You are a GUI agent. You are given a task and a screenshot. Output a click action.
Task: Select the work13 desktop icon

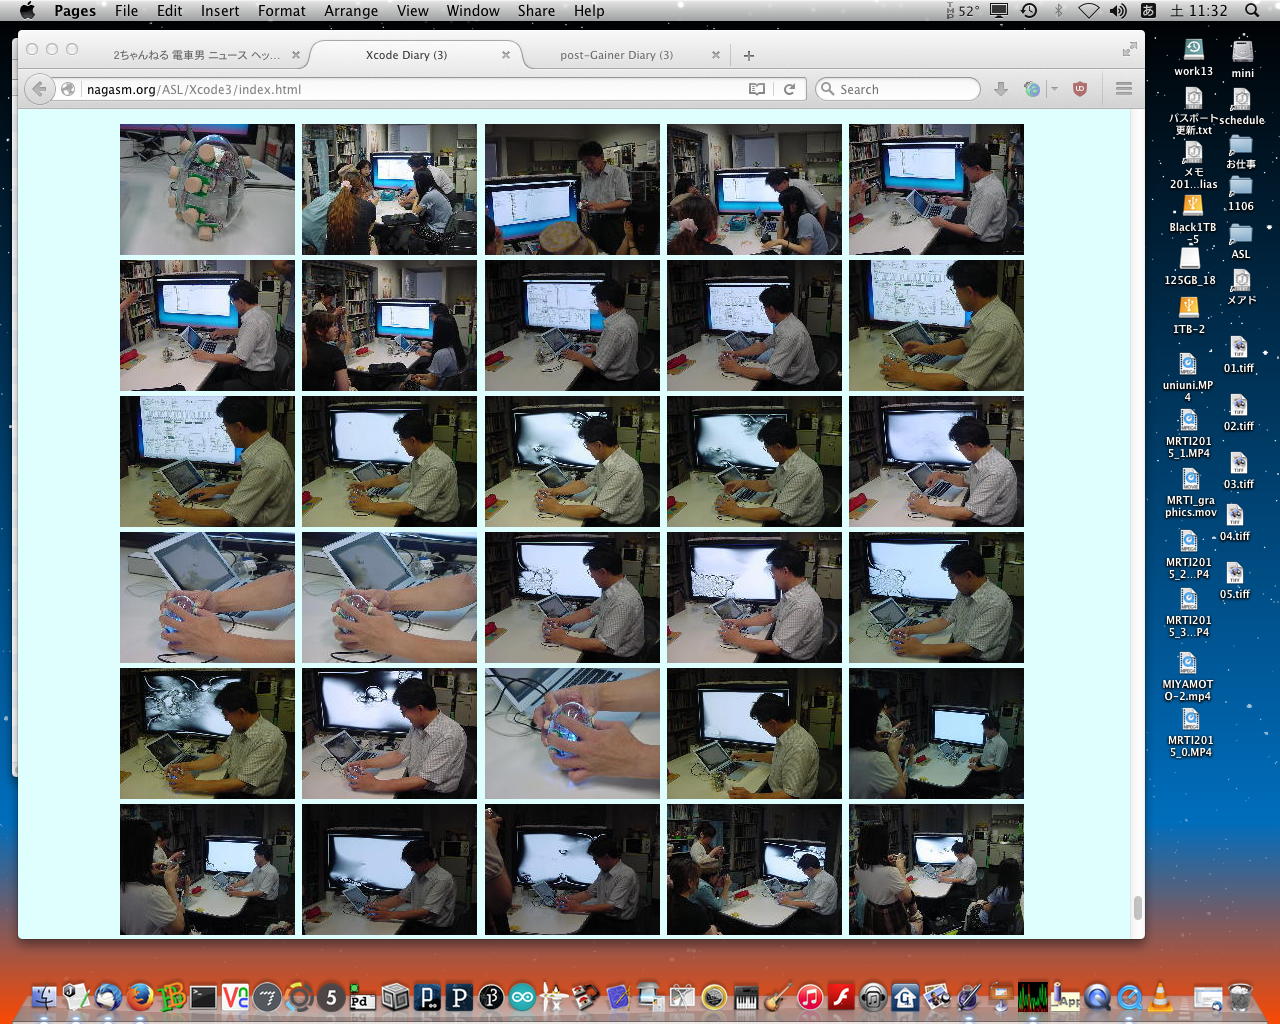pyautogui.click(x=1193, y=57)
